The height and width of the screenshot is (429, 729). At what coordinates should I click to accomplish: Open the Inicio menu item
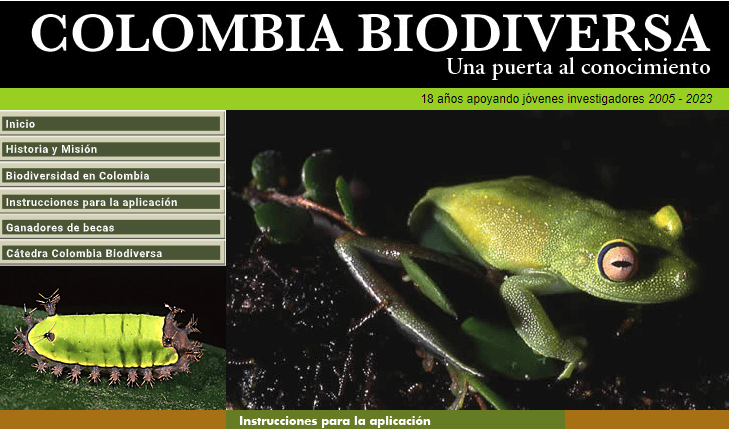click(x=111, y=124)
